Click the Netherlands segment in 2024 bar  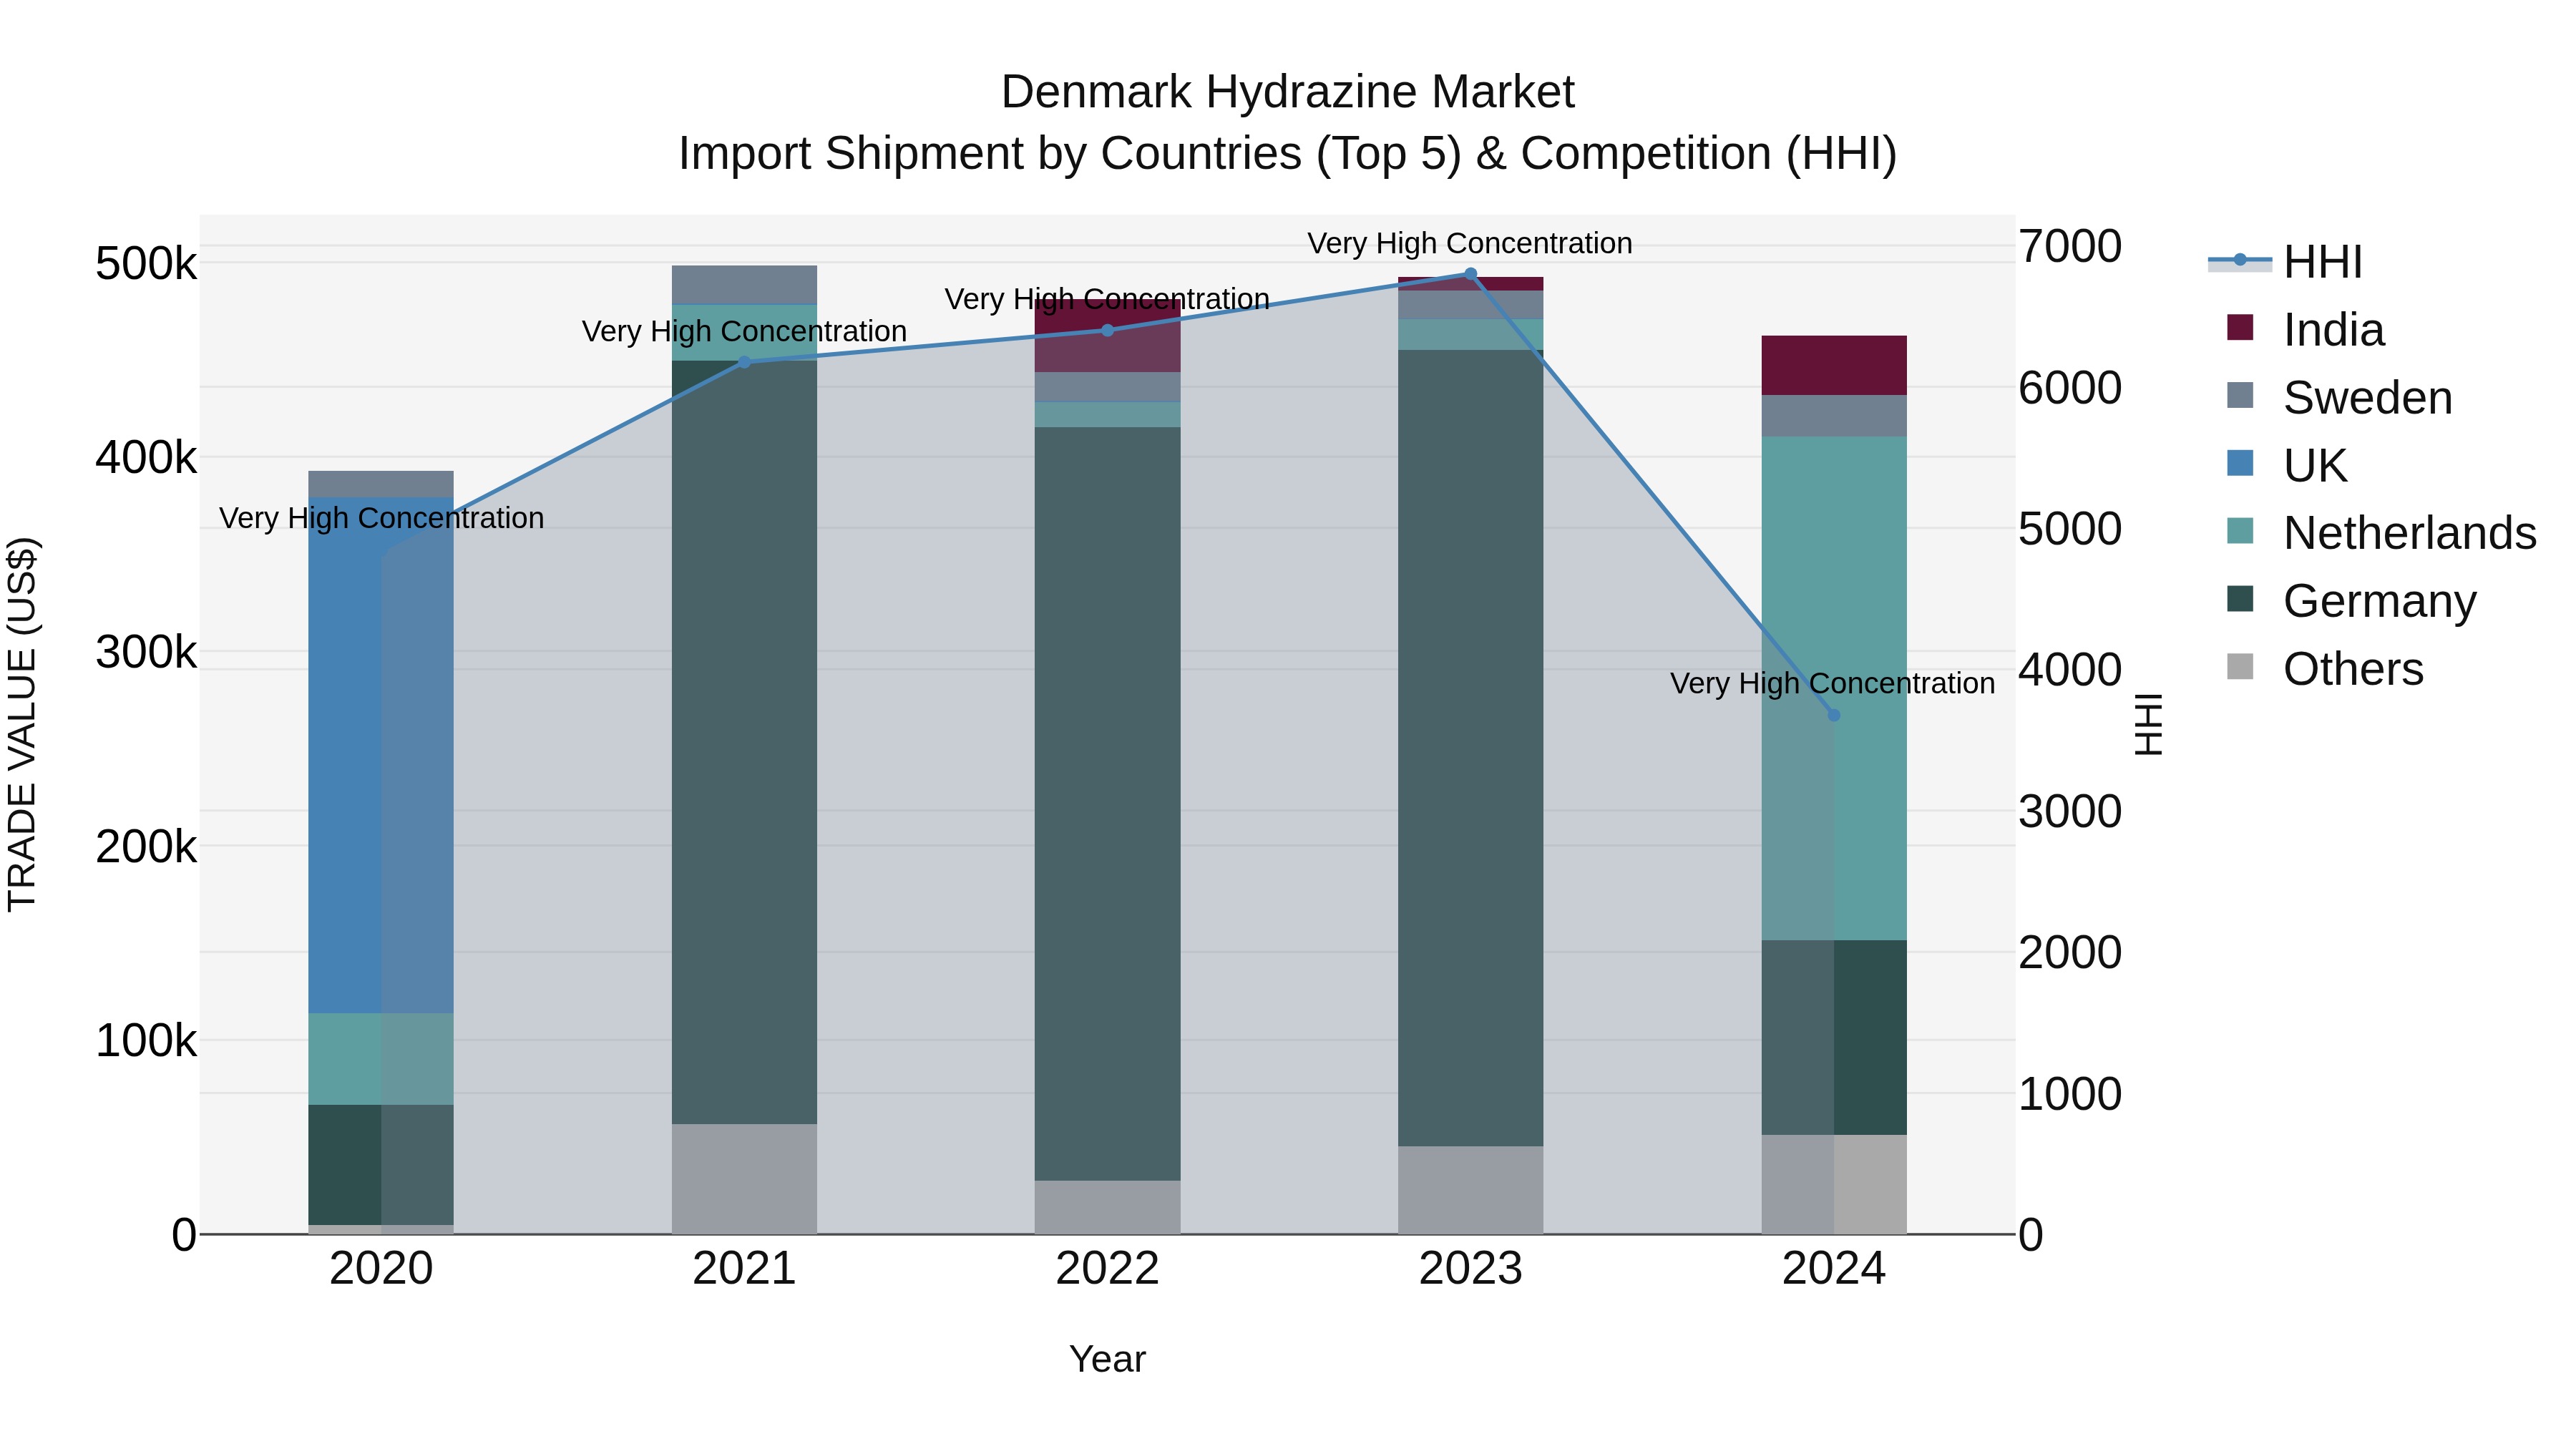pyautogui.click(x=1833, y=688)
